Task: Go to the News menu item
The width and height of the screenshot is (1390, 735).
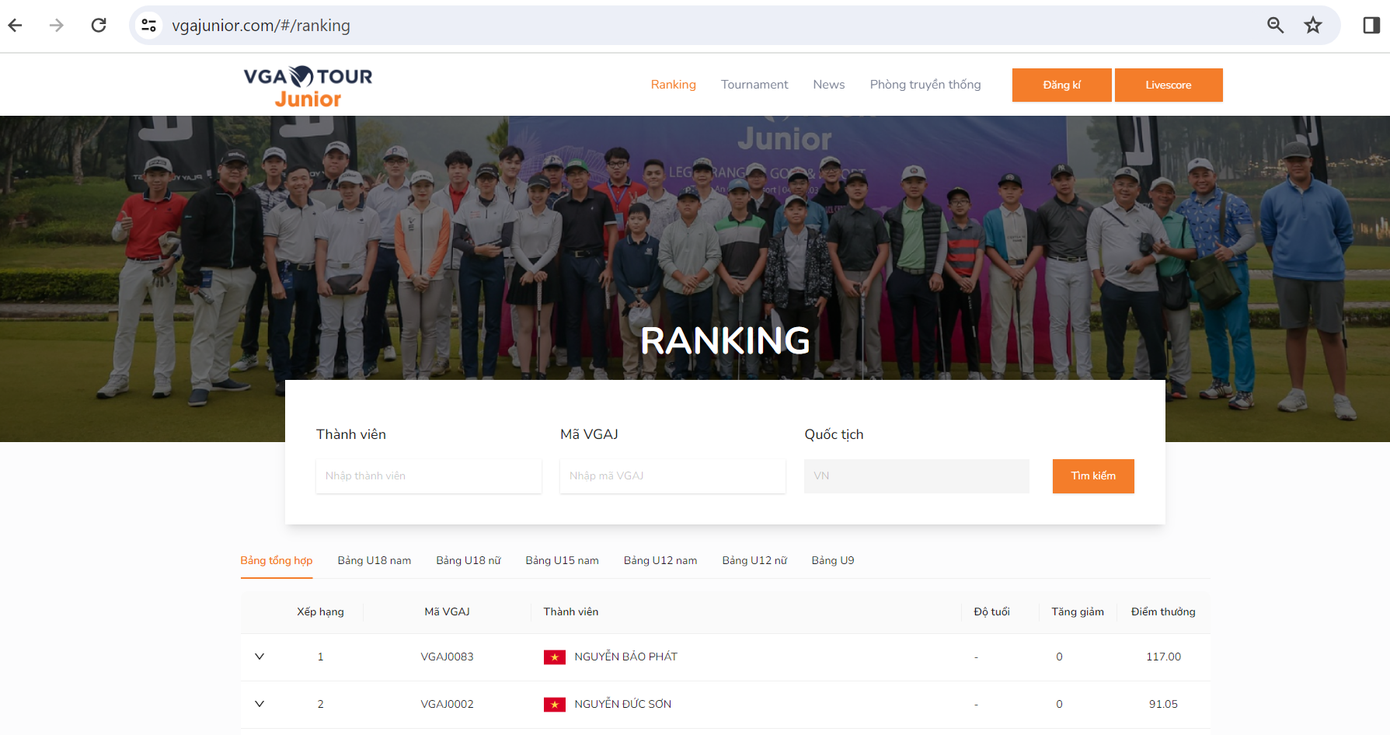Action: coord(828,85)
